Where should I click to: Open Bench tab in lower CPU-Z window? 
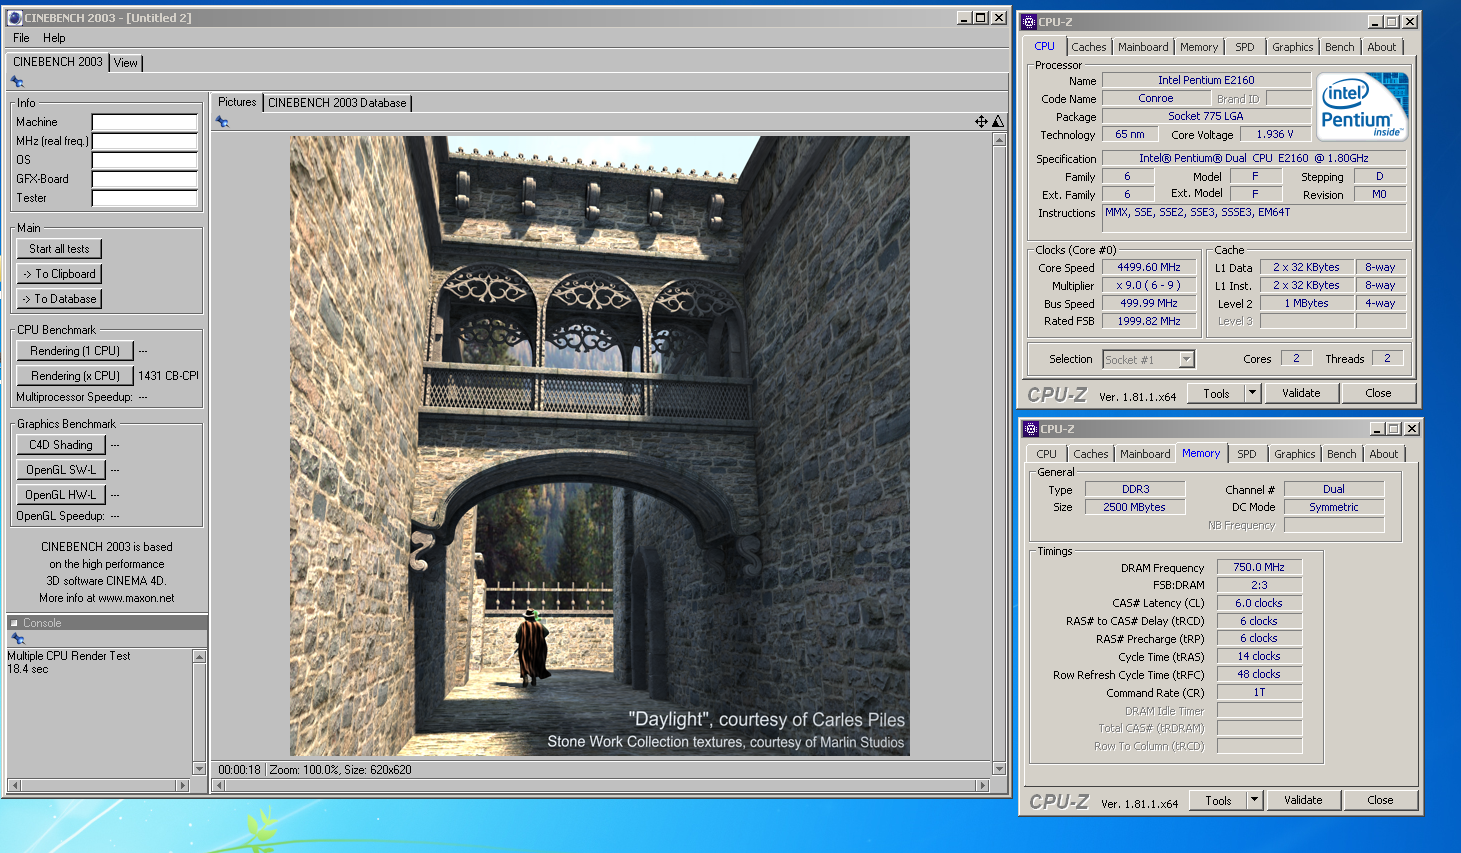click(1342, 454)
